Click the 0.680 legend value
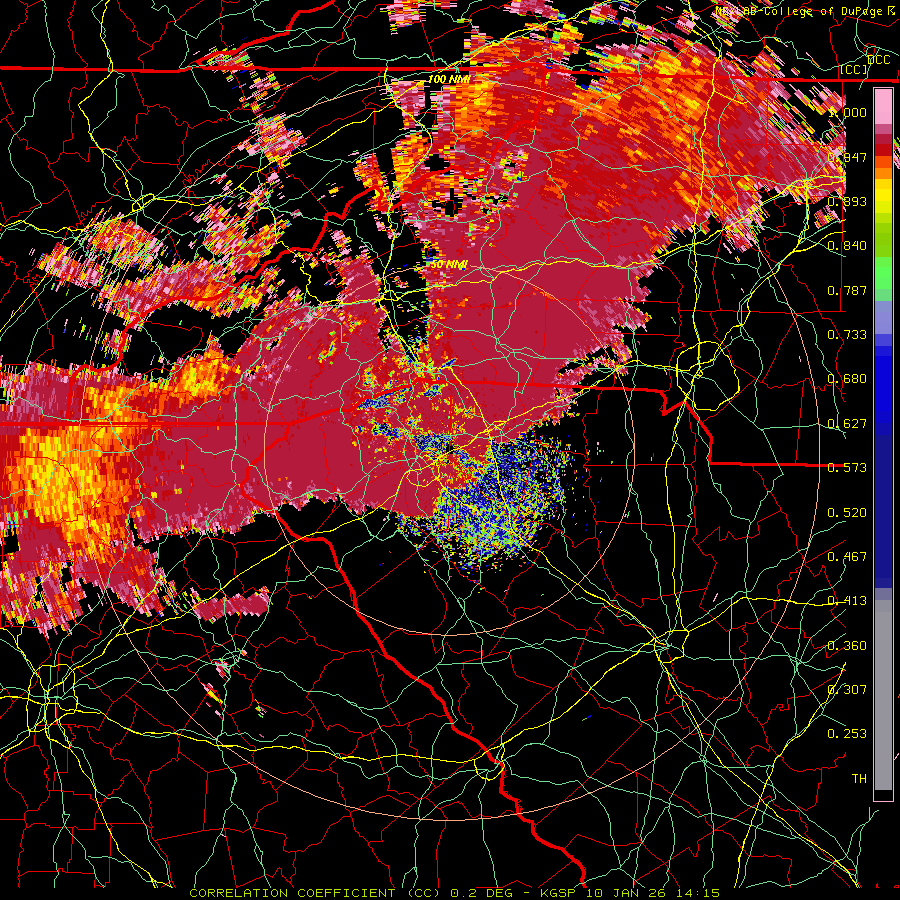 [847, 378]
